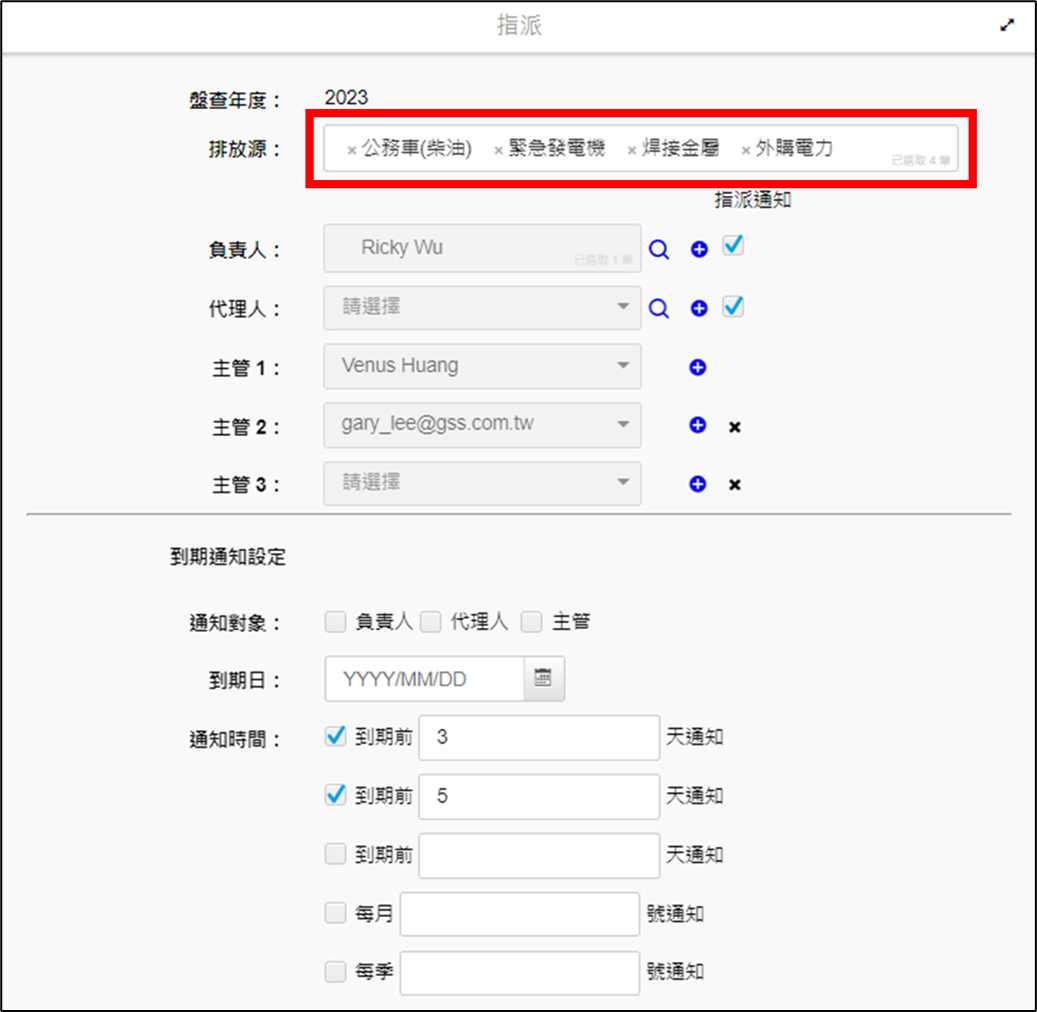Check the 負責人 notification target checkbox
Image resolution: width=1037 pixels, height=1012 pixels.
(335, 622)
